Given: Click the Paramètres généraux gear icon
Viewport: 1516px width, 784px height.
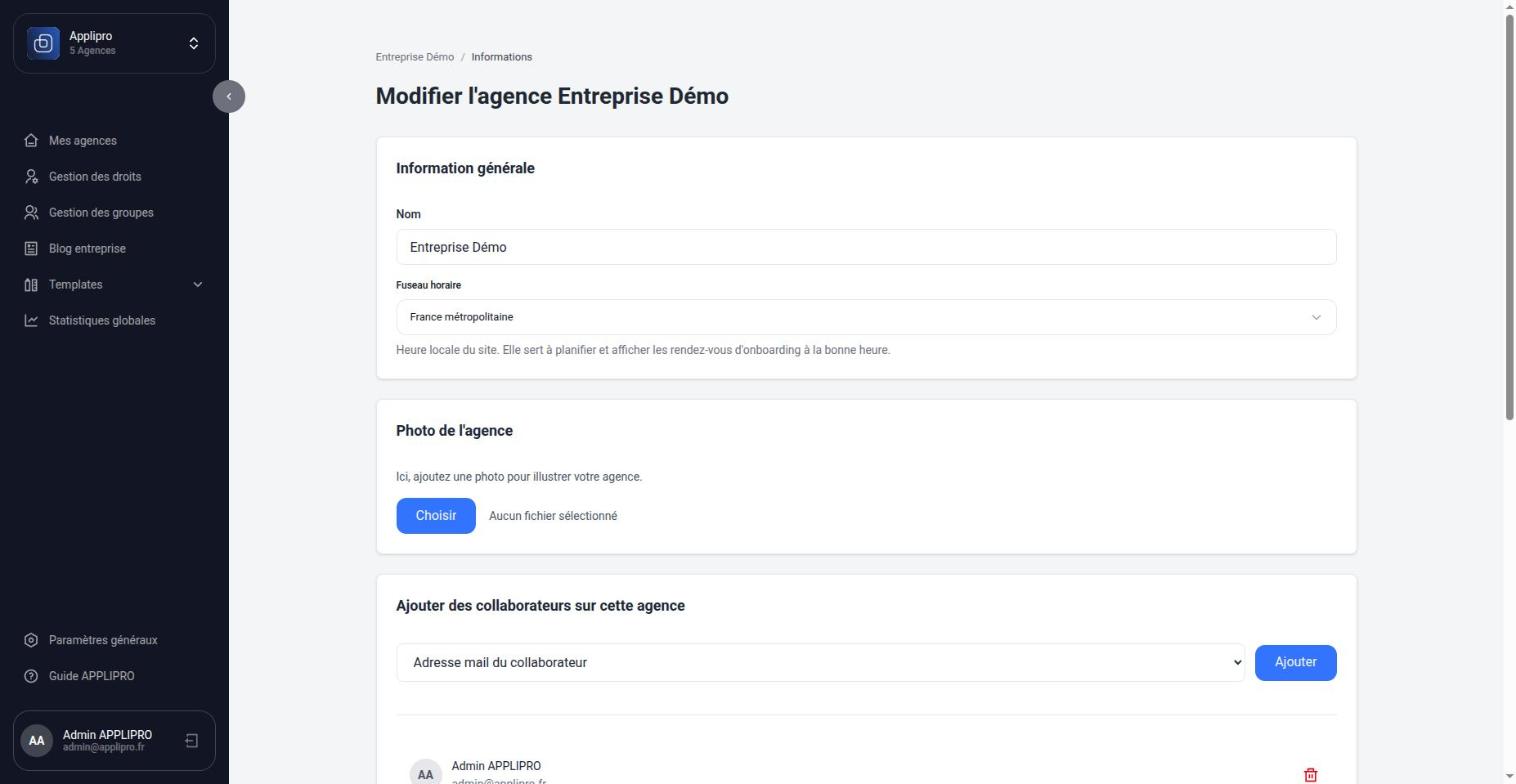Looking at the screenshot, I should (31, 640).
